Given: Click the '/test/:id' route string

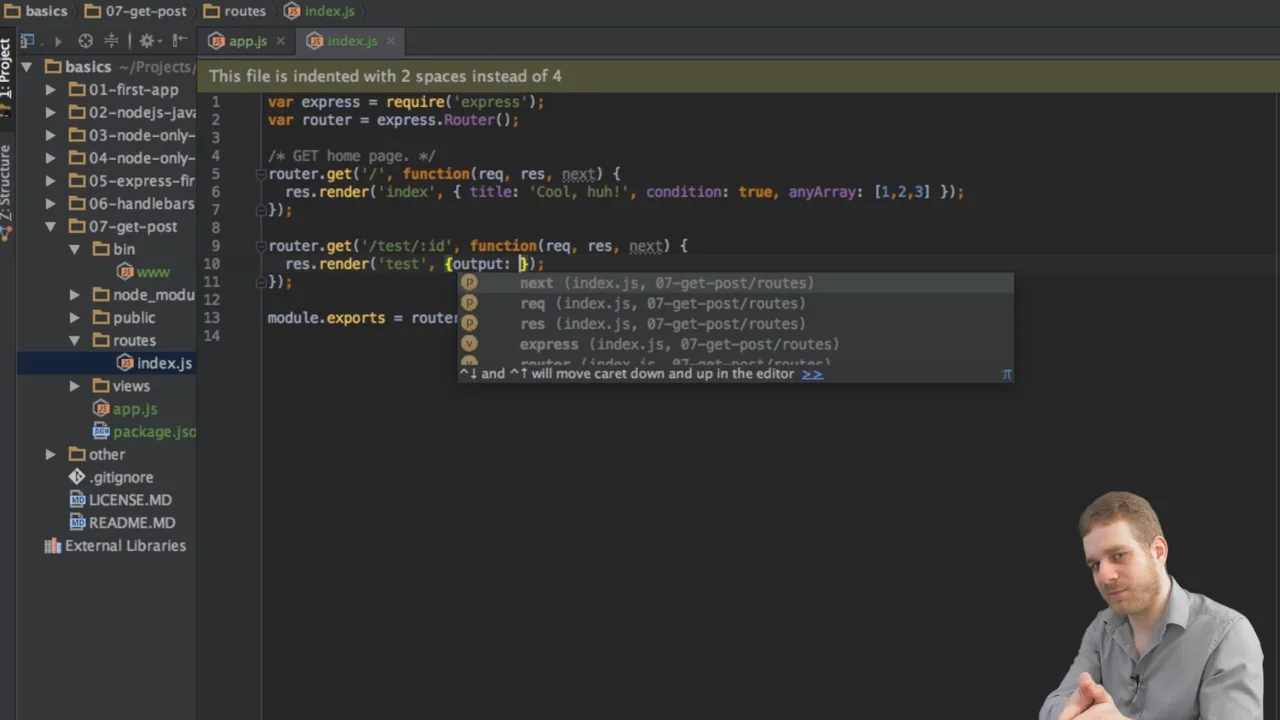Looking at the screenshot, I should point(407,246).
